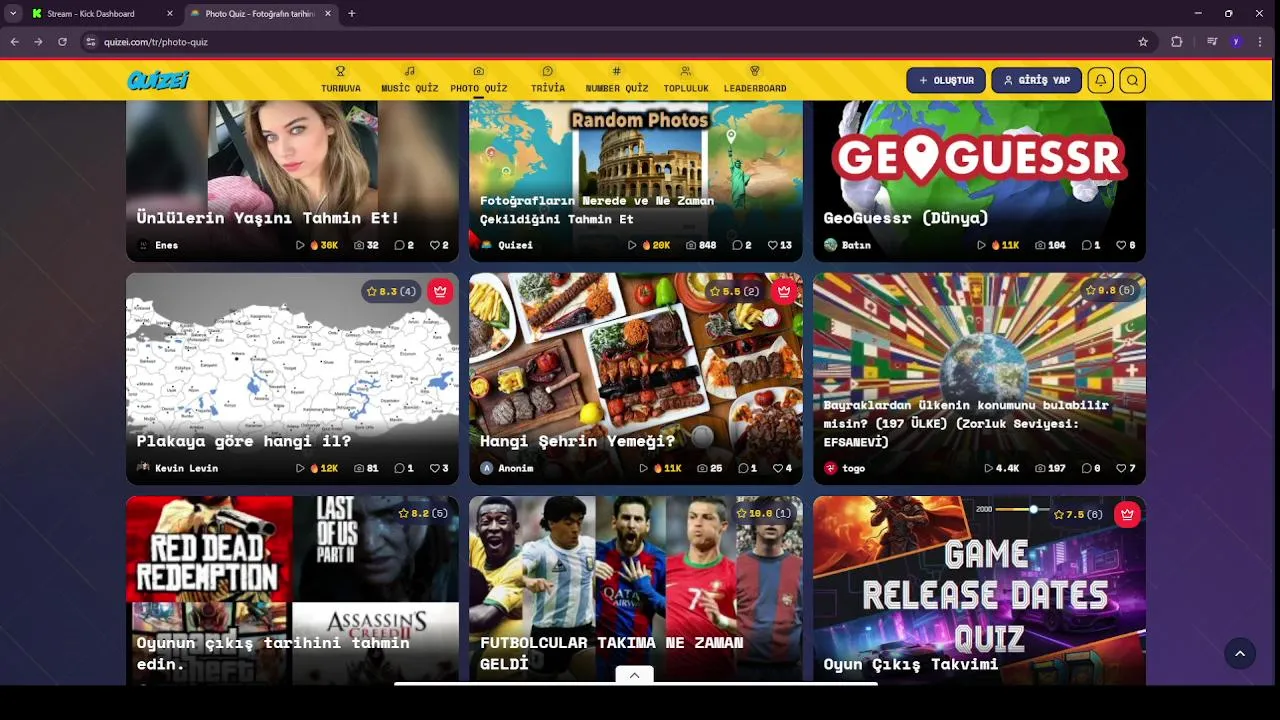Click author Kevin Levin name

point(186,468)
